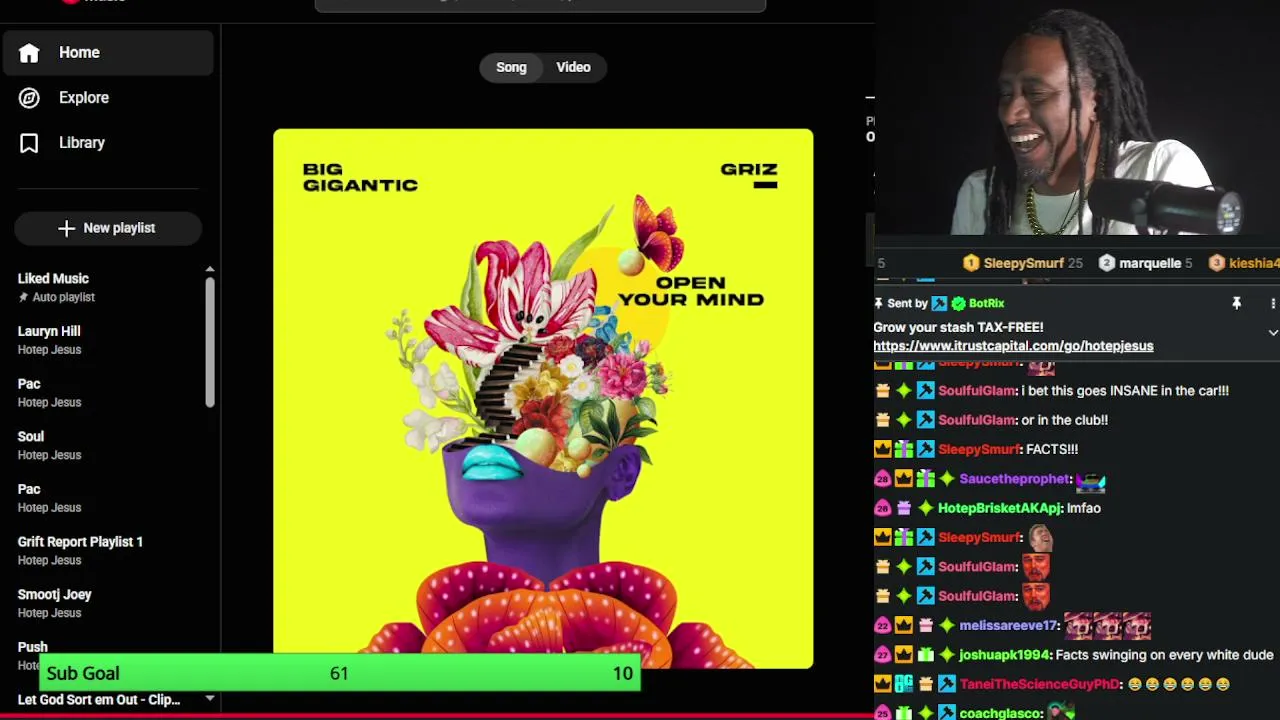Open the Soul playlist
The image size is (1280, 720).
(31, 437)
